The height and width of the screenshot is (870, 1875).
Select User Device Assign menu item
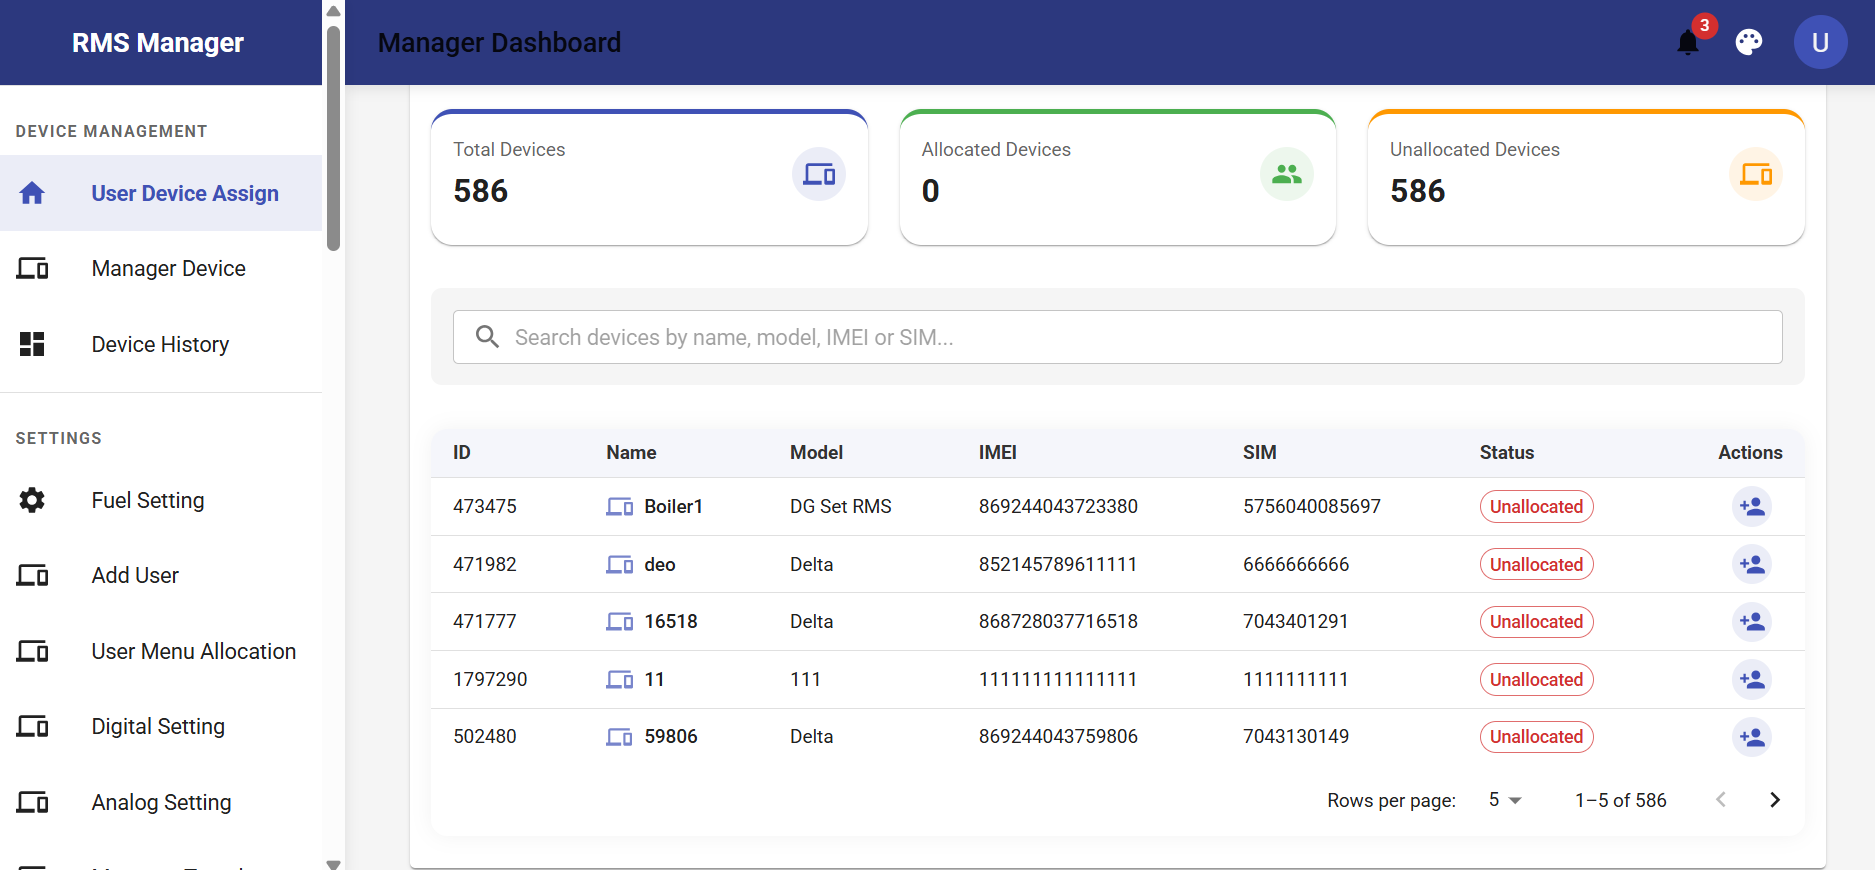tap(161, 193)
